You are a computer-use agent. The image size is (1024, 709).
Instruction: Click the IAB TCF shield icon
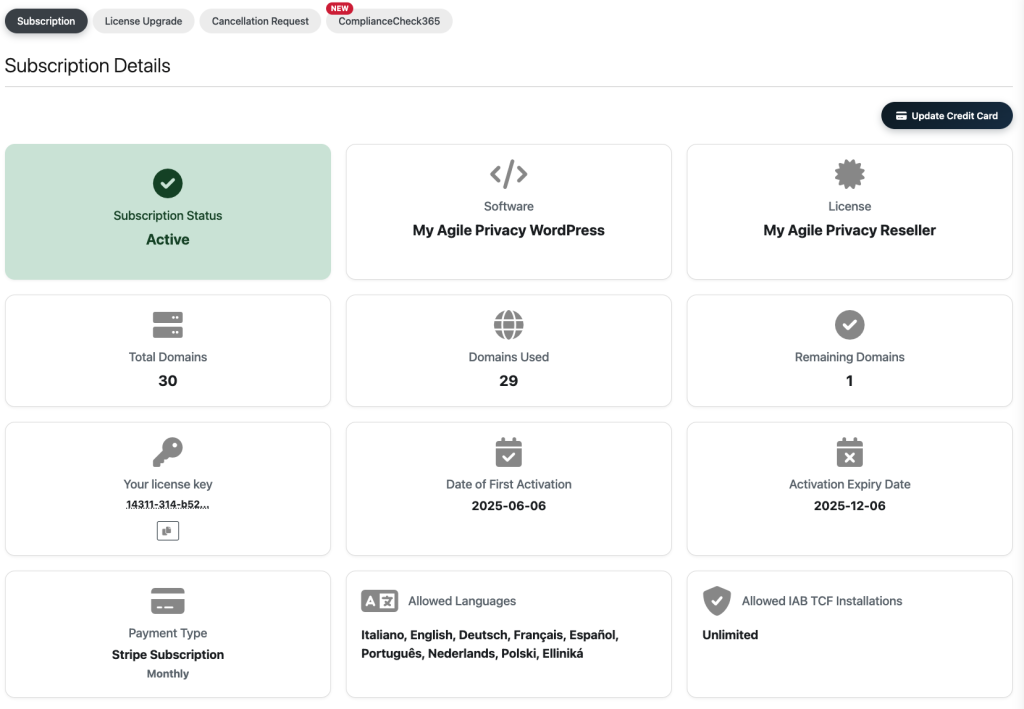coord(716,601)
